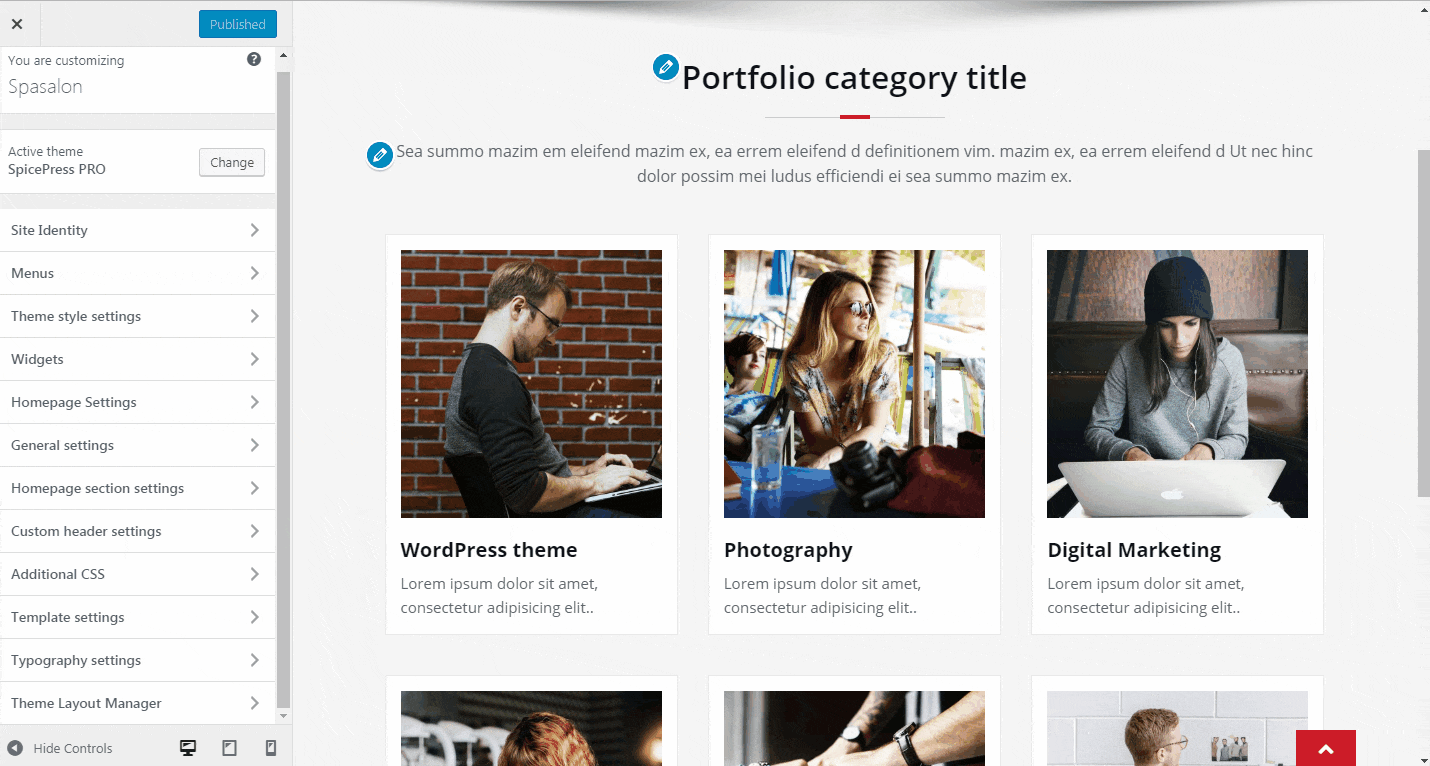Close the customizer with the X icon
The width and height of the screenshot is (1430, 766).
pos(17,24)
